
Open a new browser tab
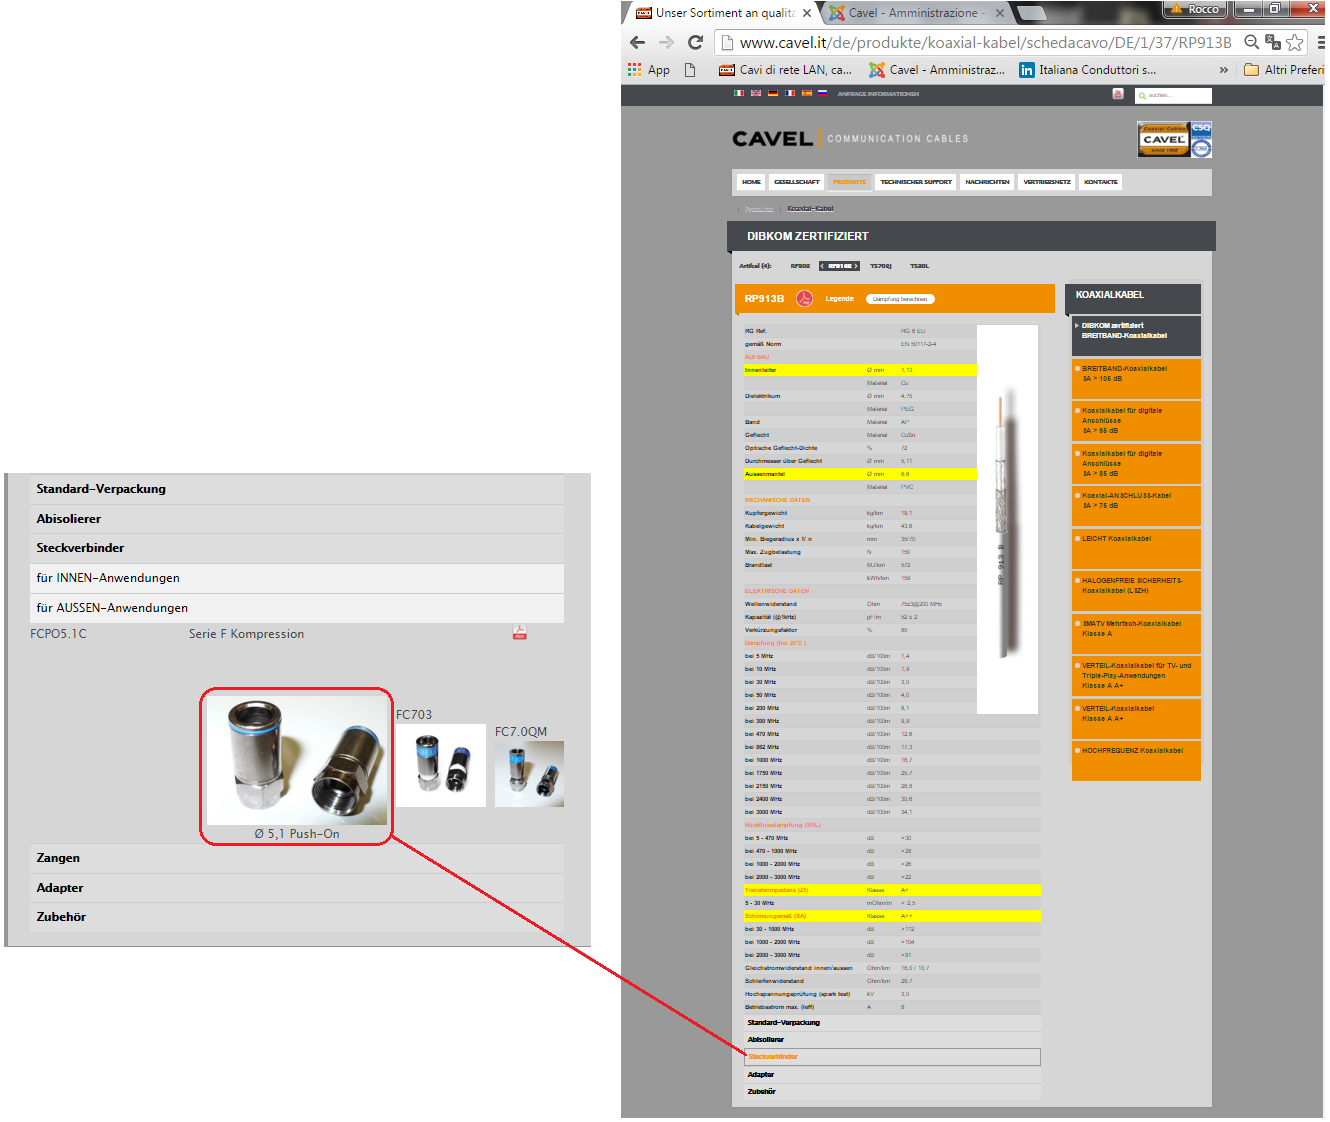1032,13
